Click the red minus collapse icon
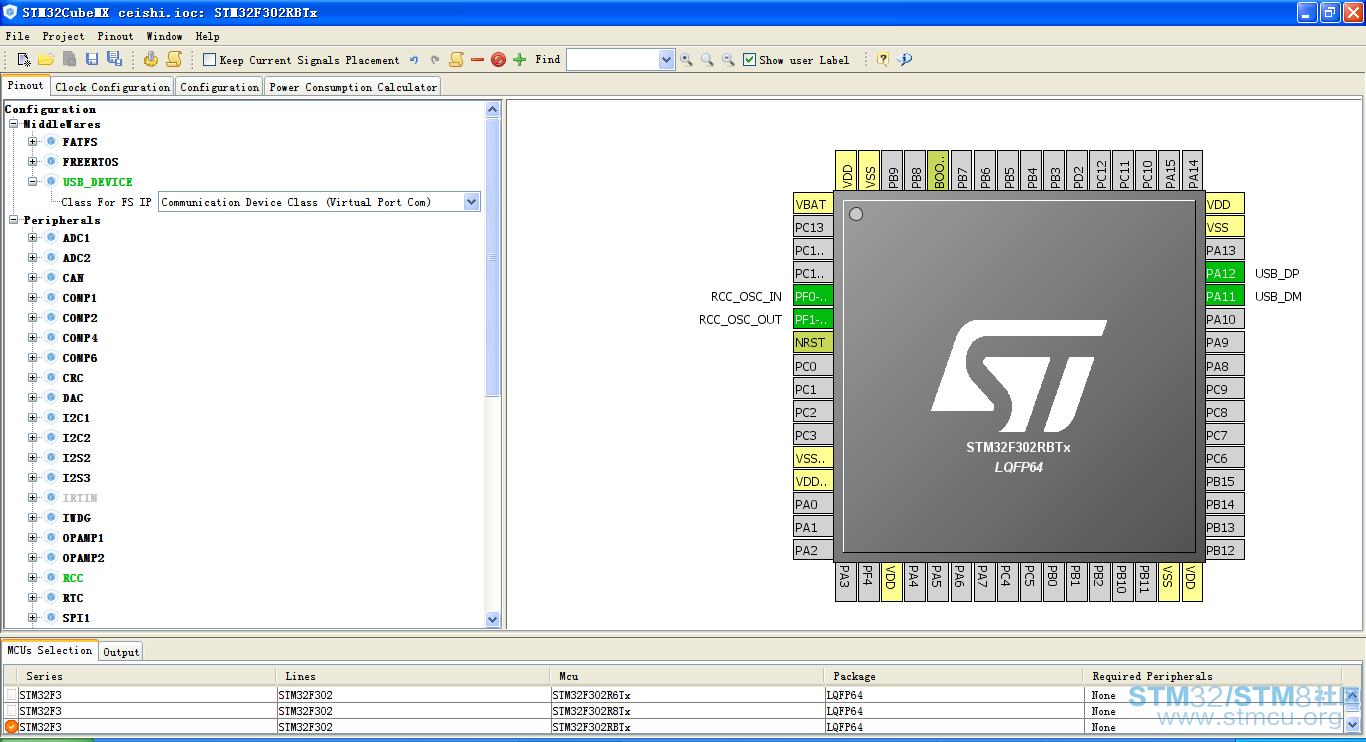Viewport: 1366px width, 742px height. pyautogui.click(x=477, y=60)
